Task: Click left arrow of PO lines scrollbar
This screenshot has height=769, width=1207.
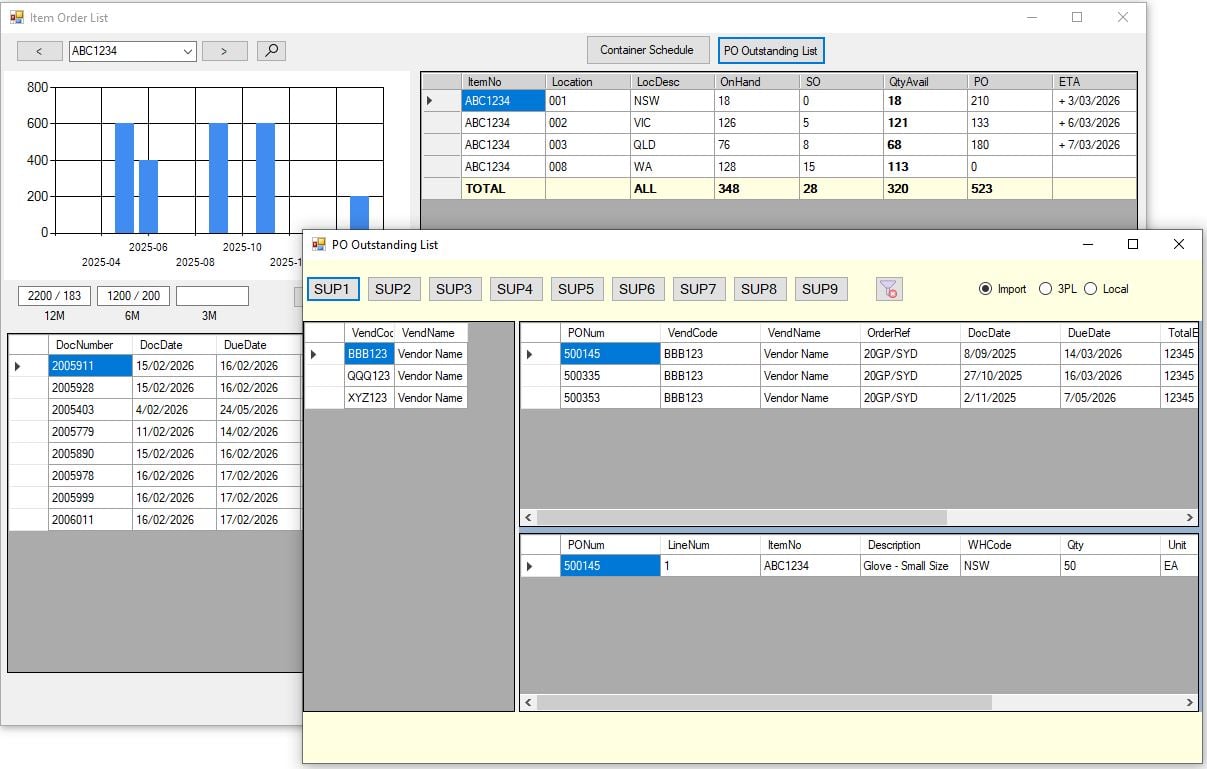Action: click(528, 703)
